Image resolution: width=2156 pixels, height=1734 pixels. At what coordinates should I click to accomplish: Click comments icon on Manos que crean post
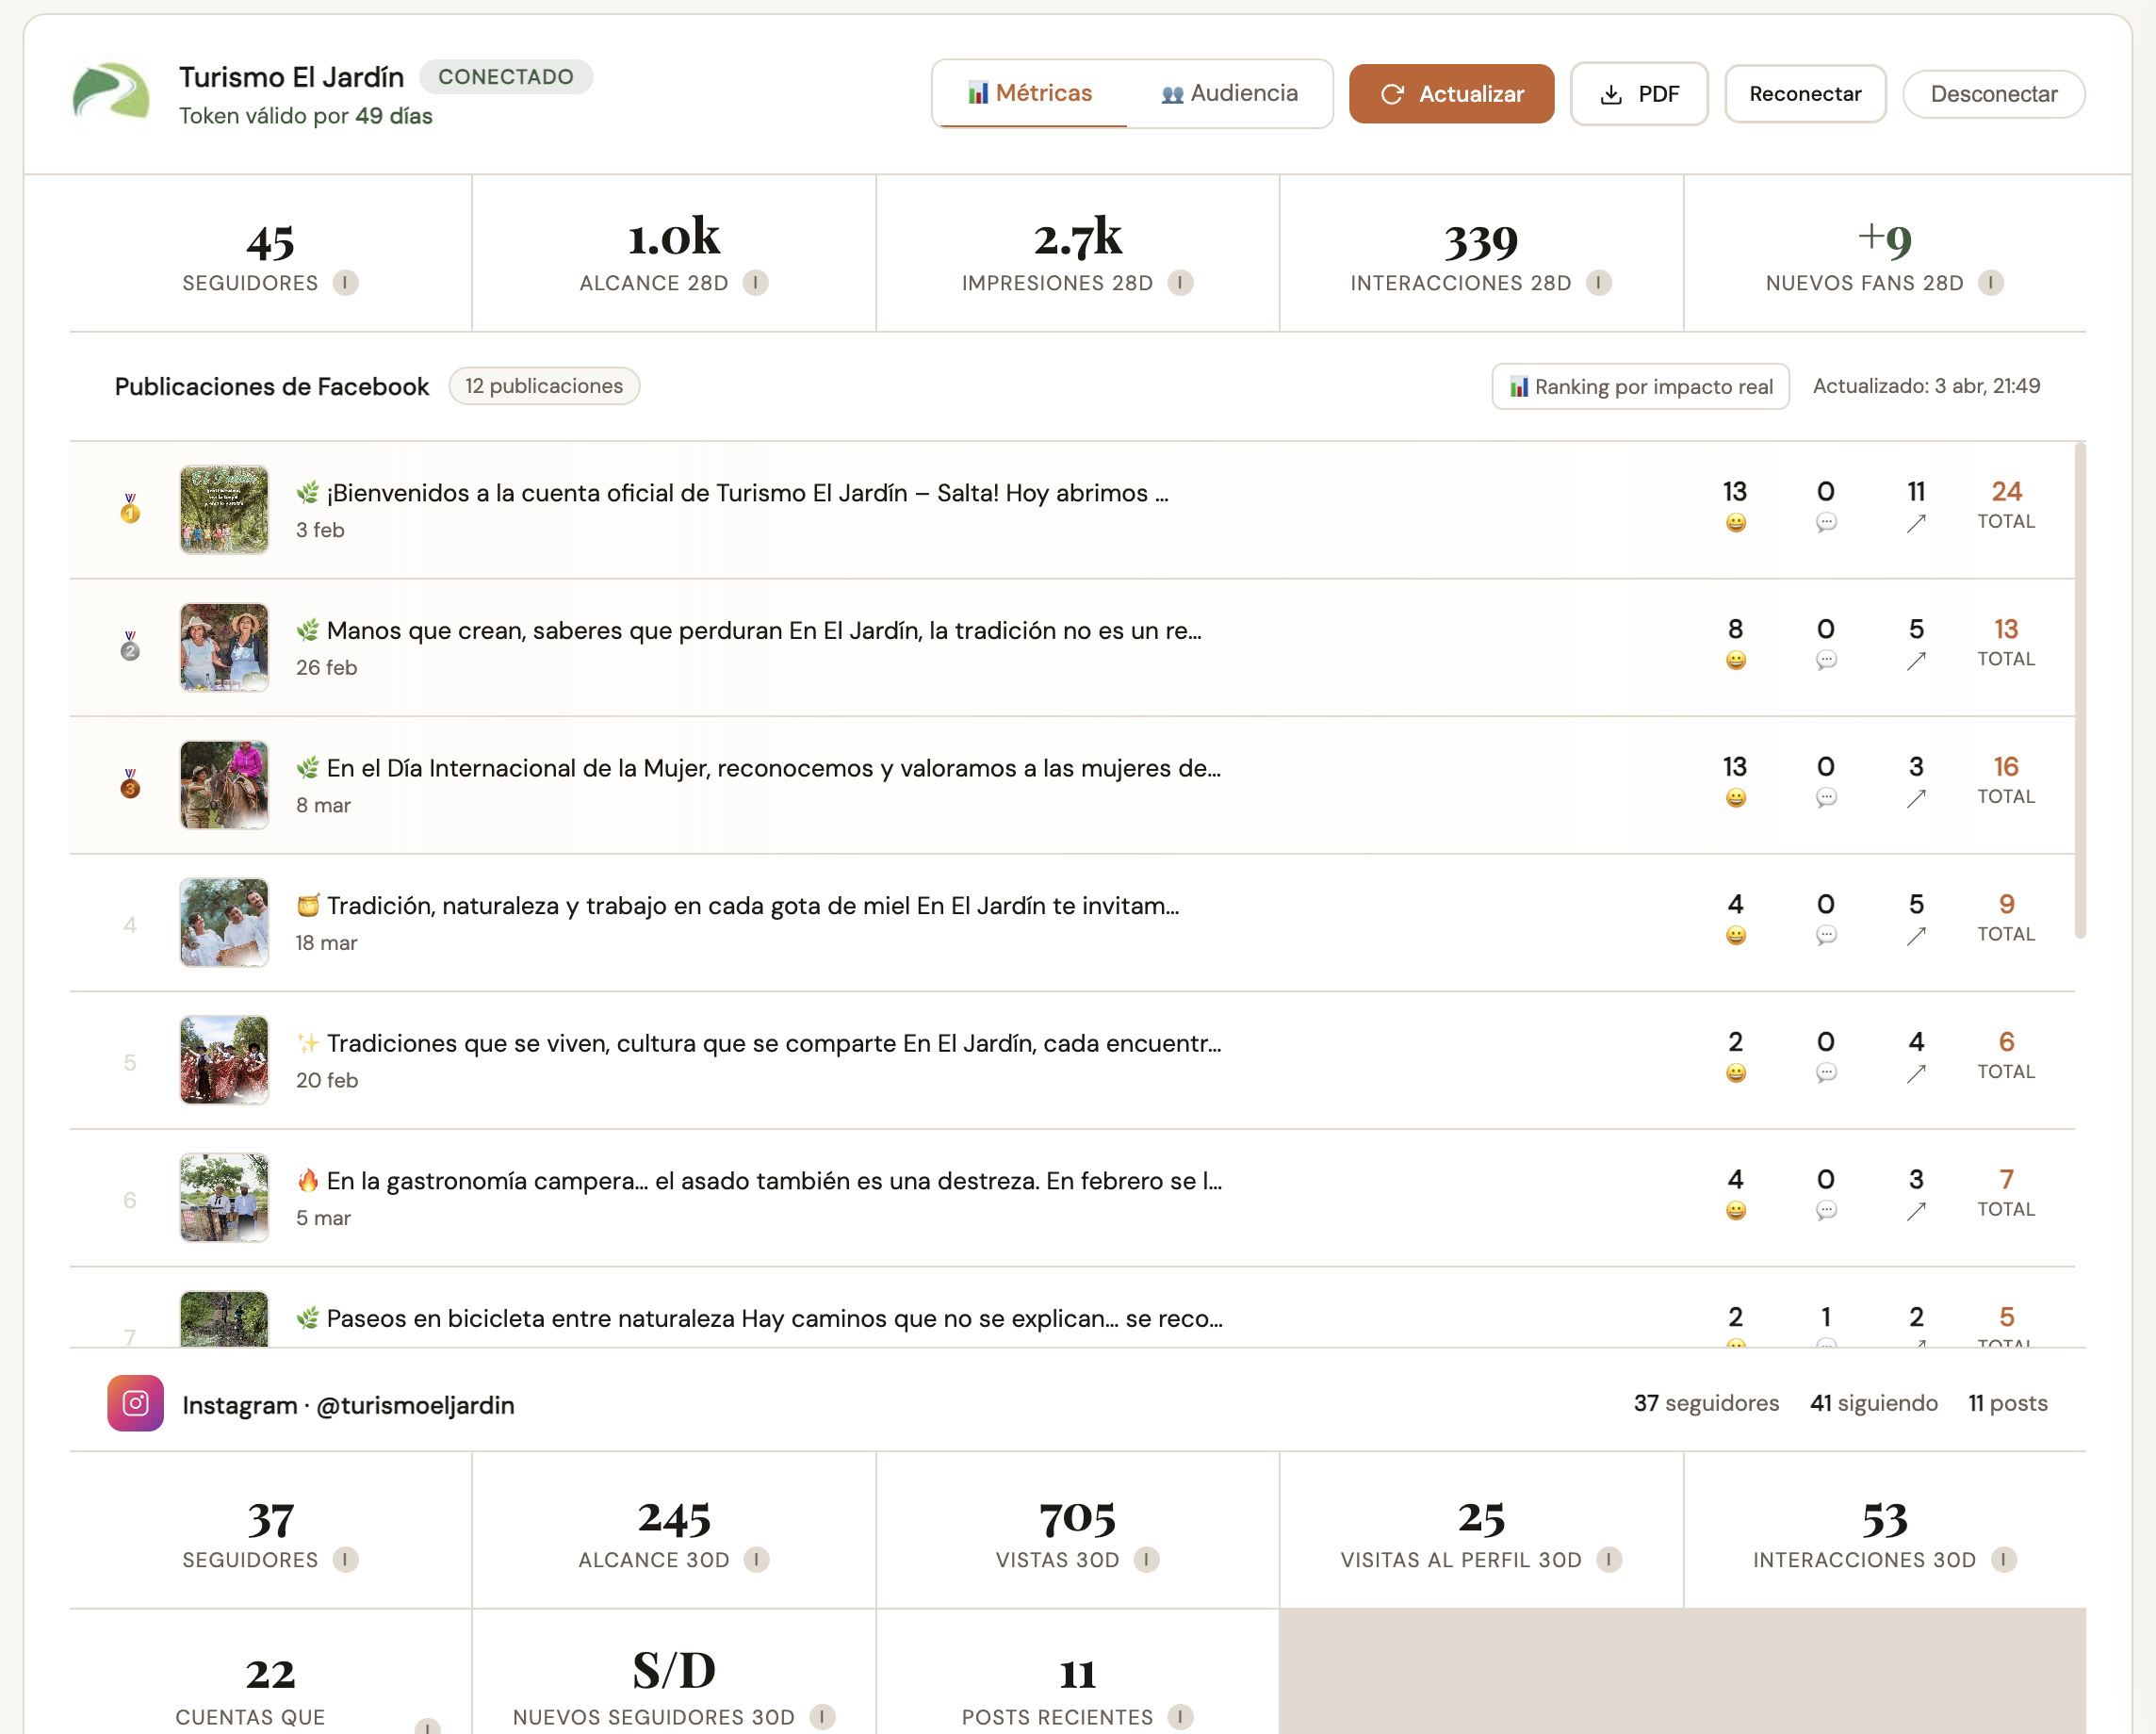[1826, 660]
